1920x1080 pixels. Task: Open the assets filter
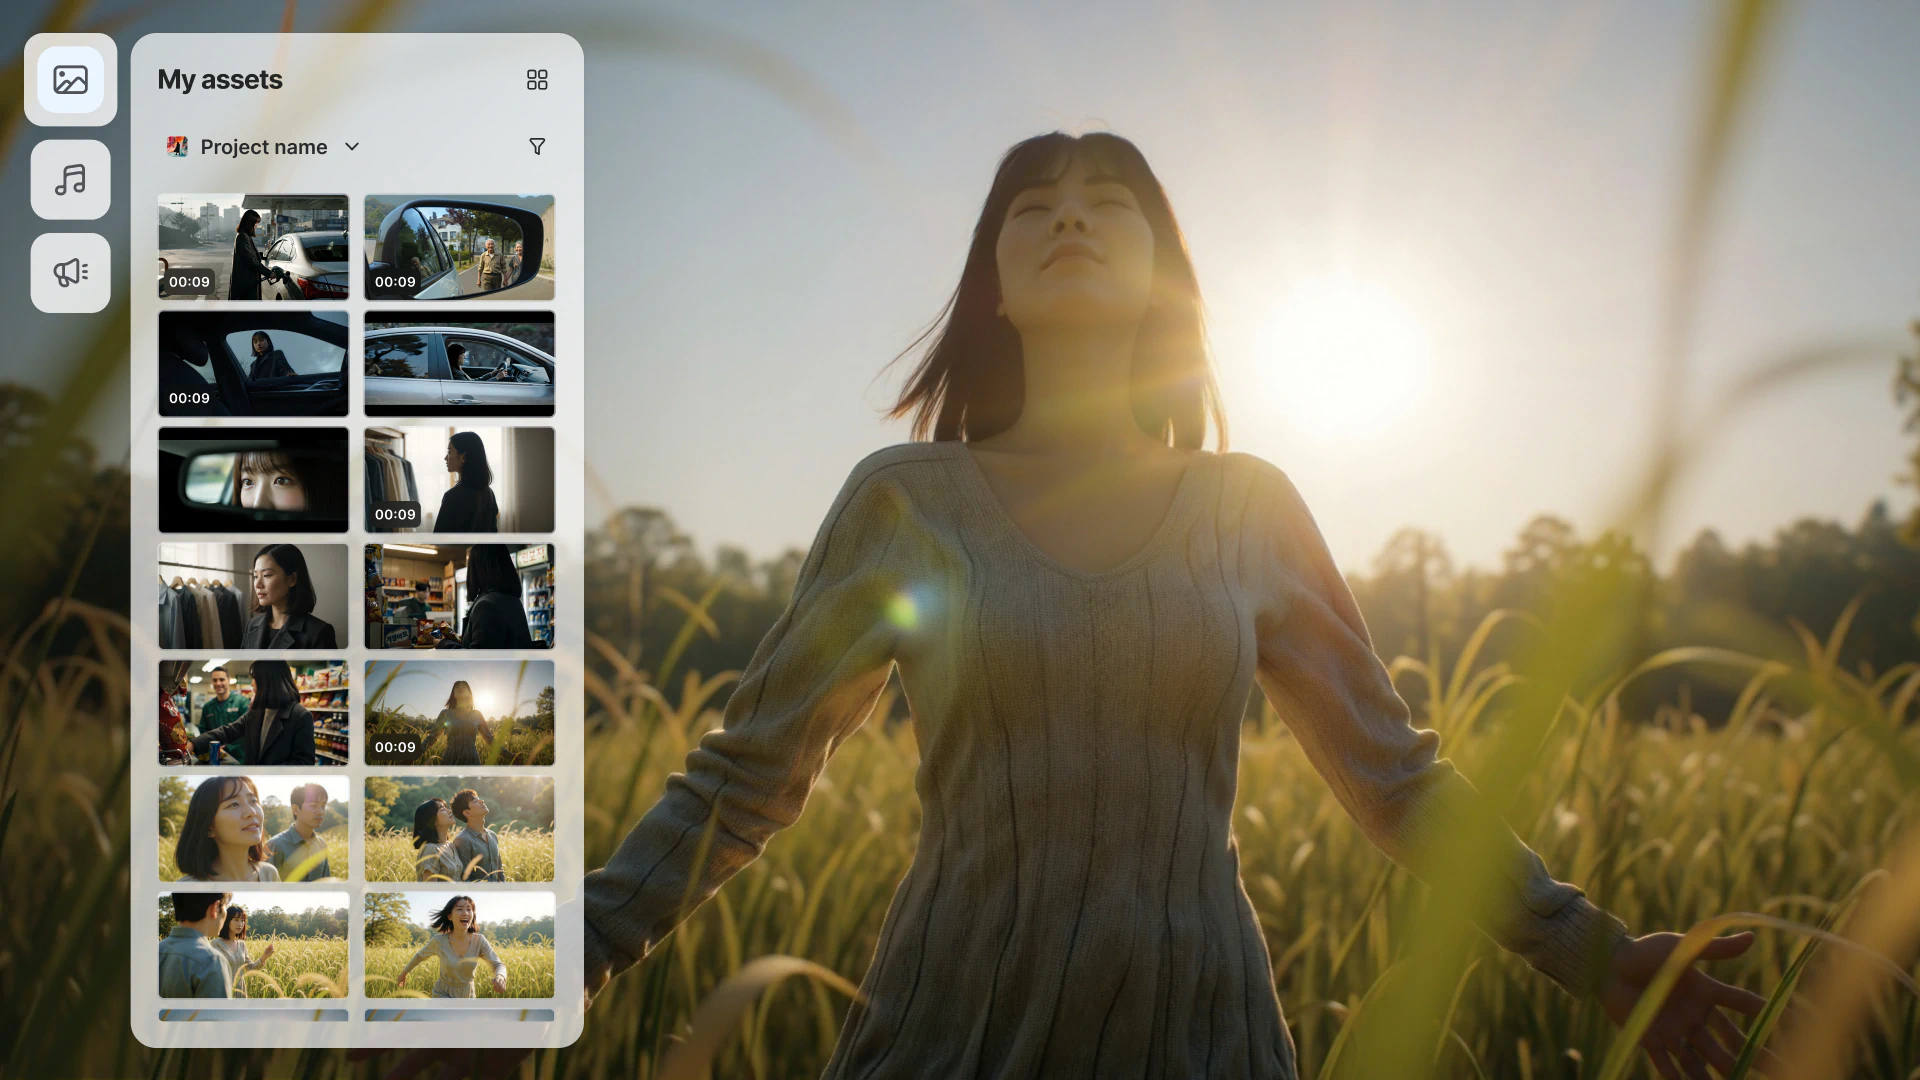tap(537, 147)
